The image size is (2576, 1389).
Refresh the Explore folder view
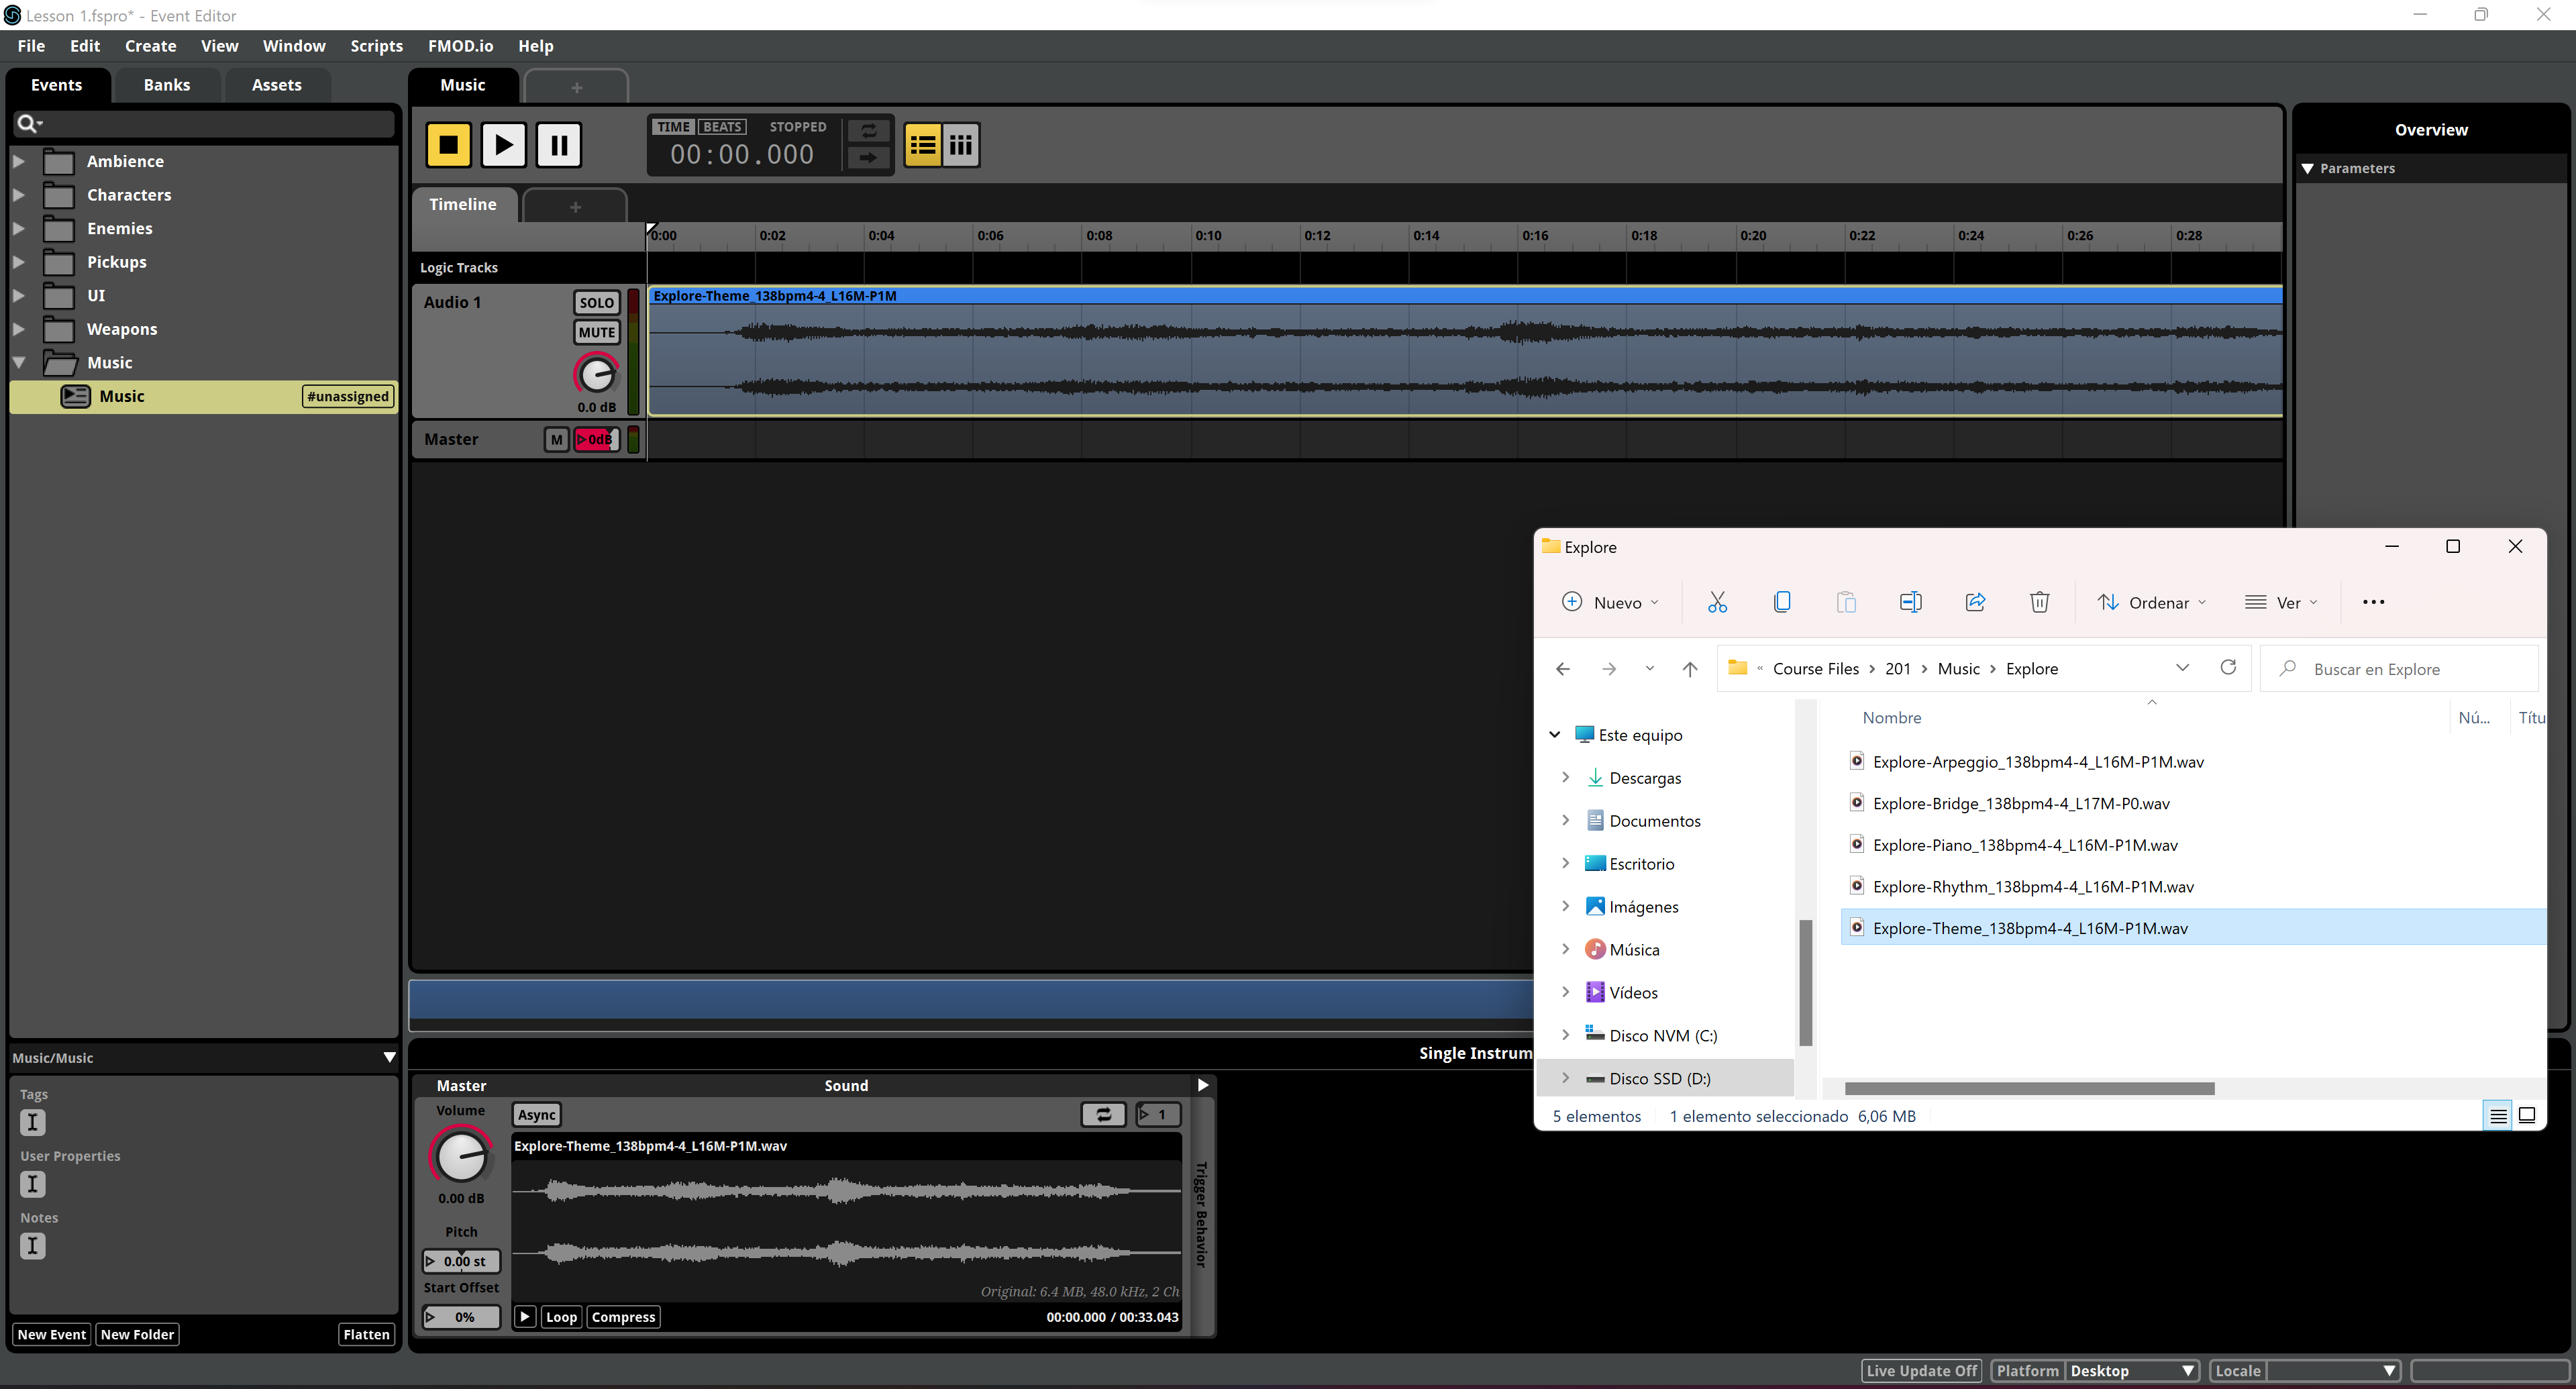[x=2228, y=668]
